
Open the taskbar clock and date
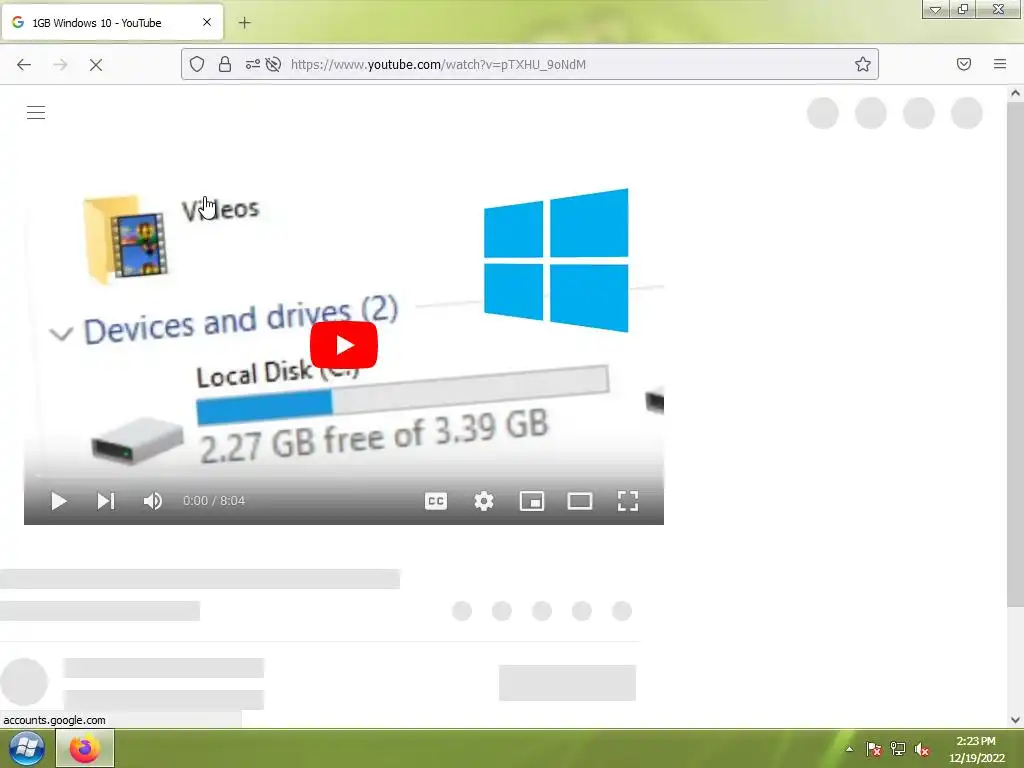click(976, 749)
